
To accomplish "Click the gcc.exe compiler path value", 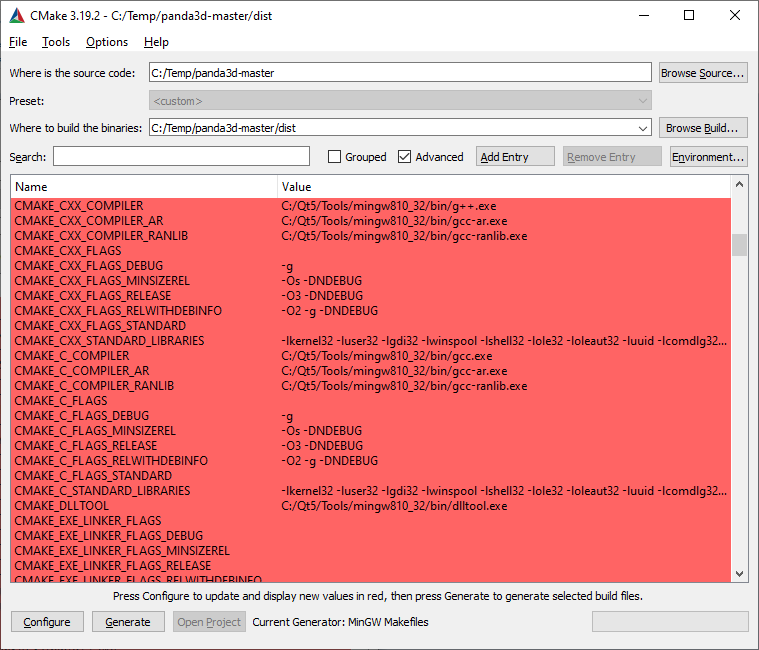I will click(387, 356).
